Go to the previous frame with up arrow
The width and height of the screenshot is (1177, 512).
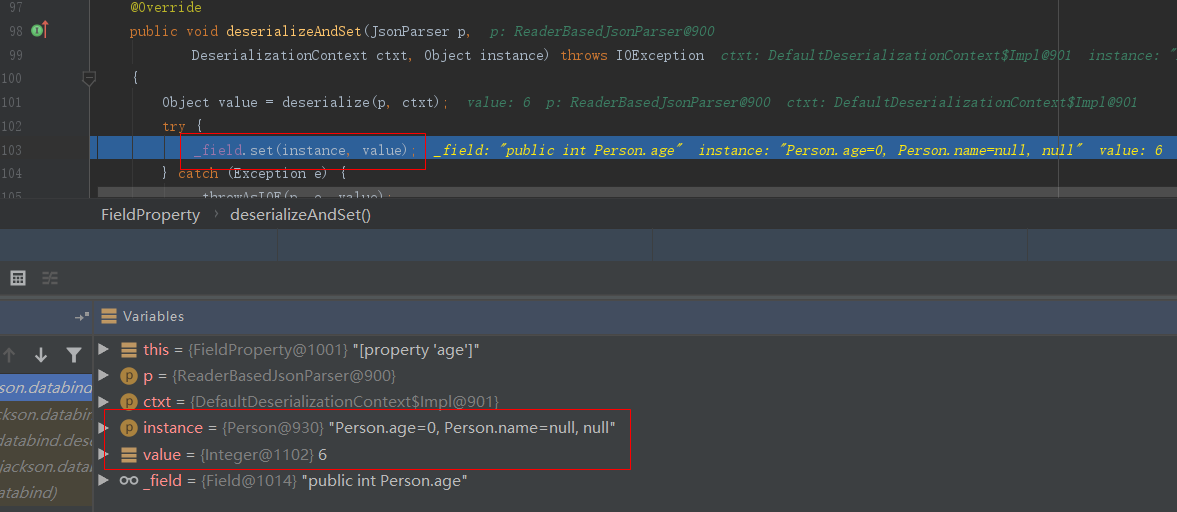pos(10,354)
